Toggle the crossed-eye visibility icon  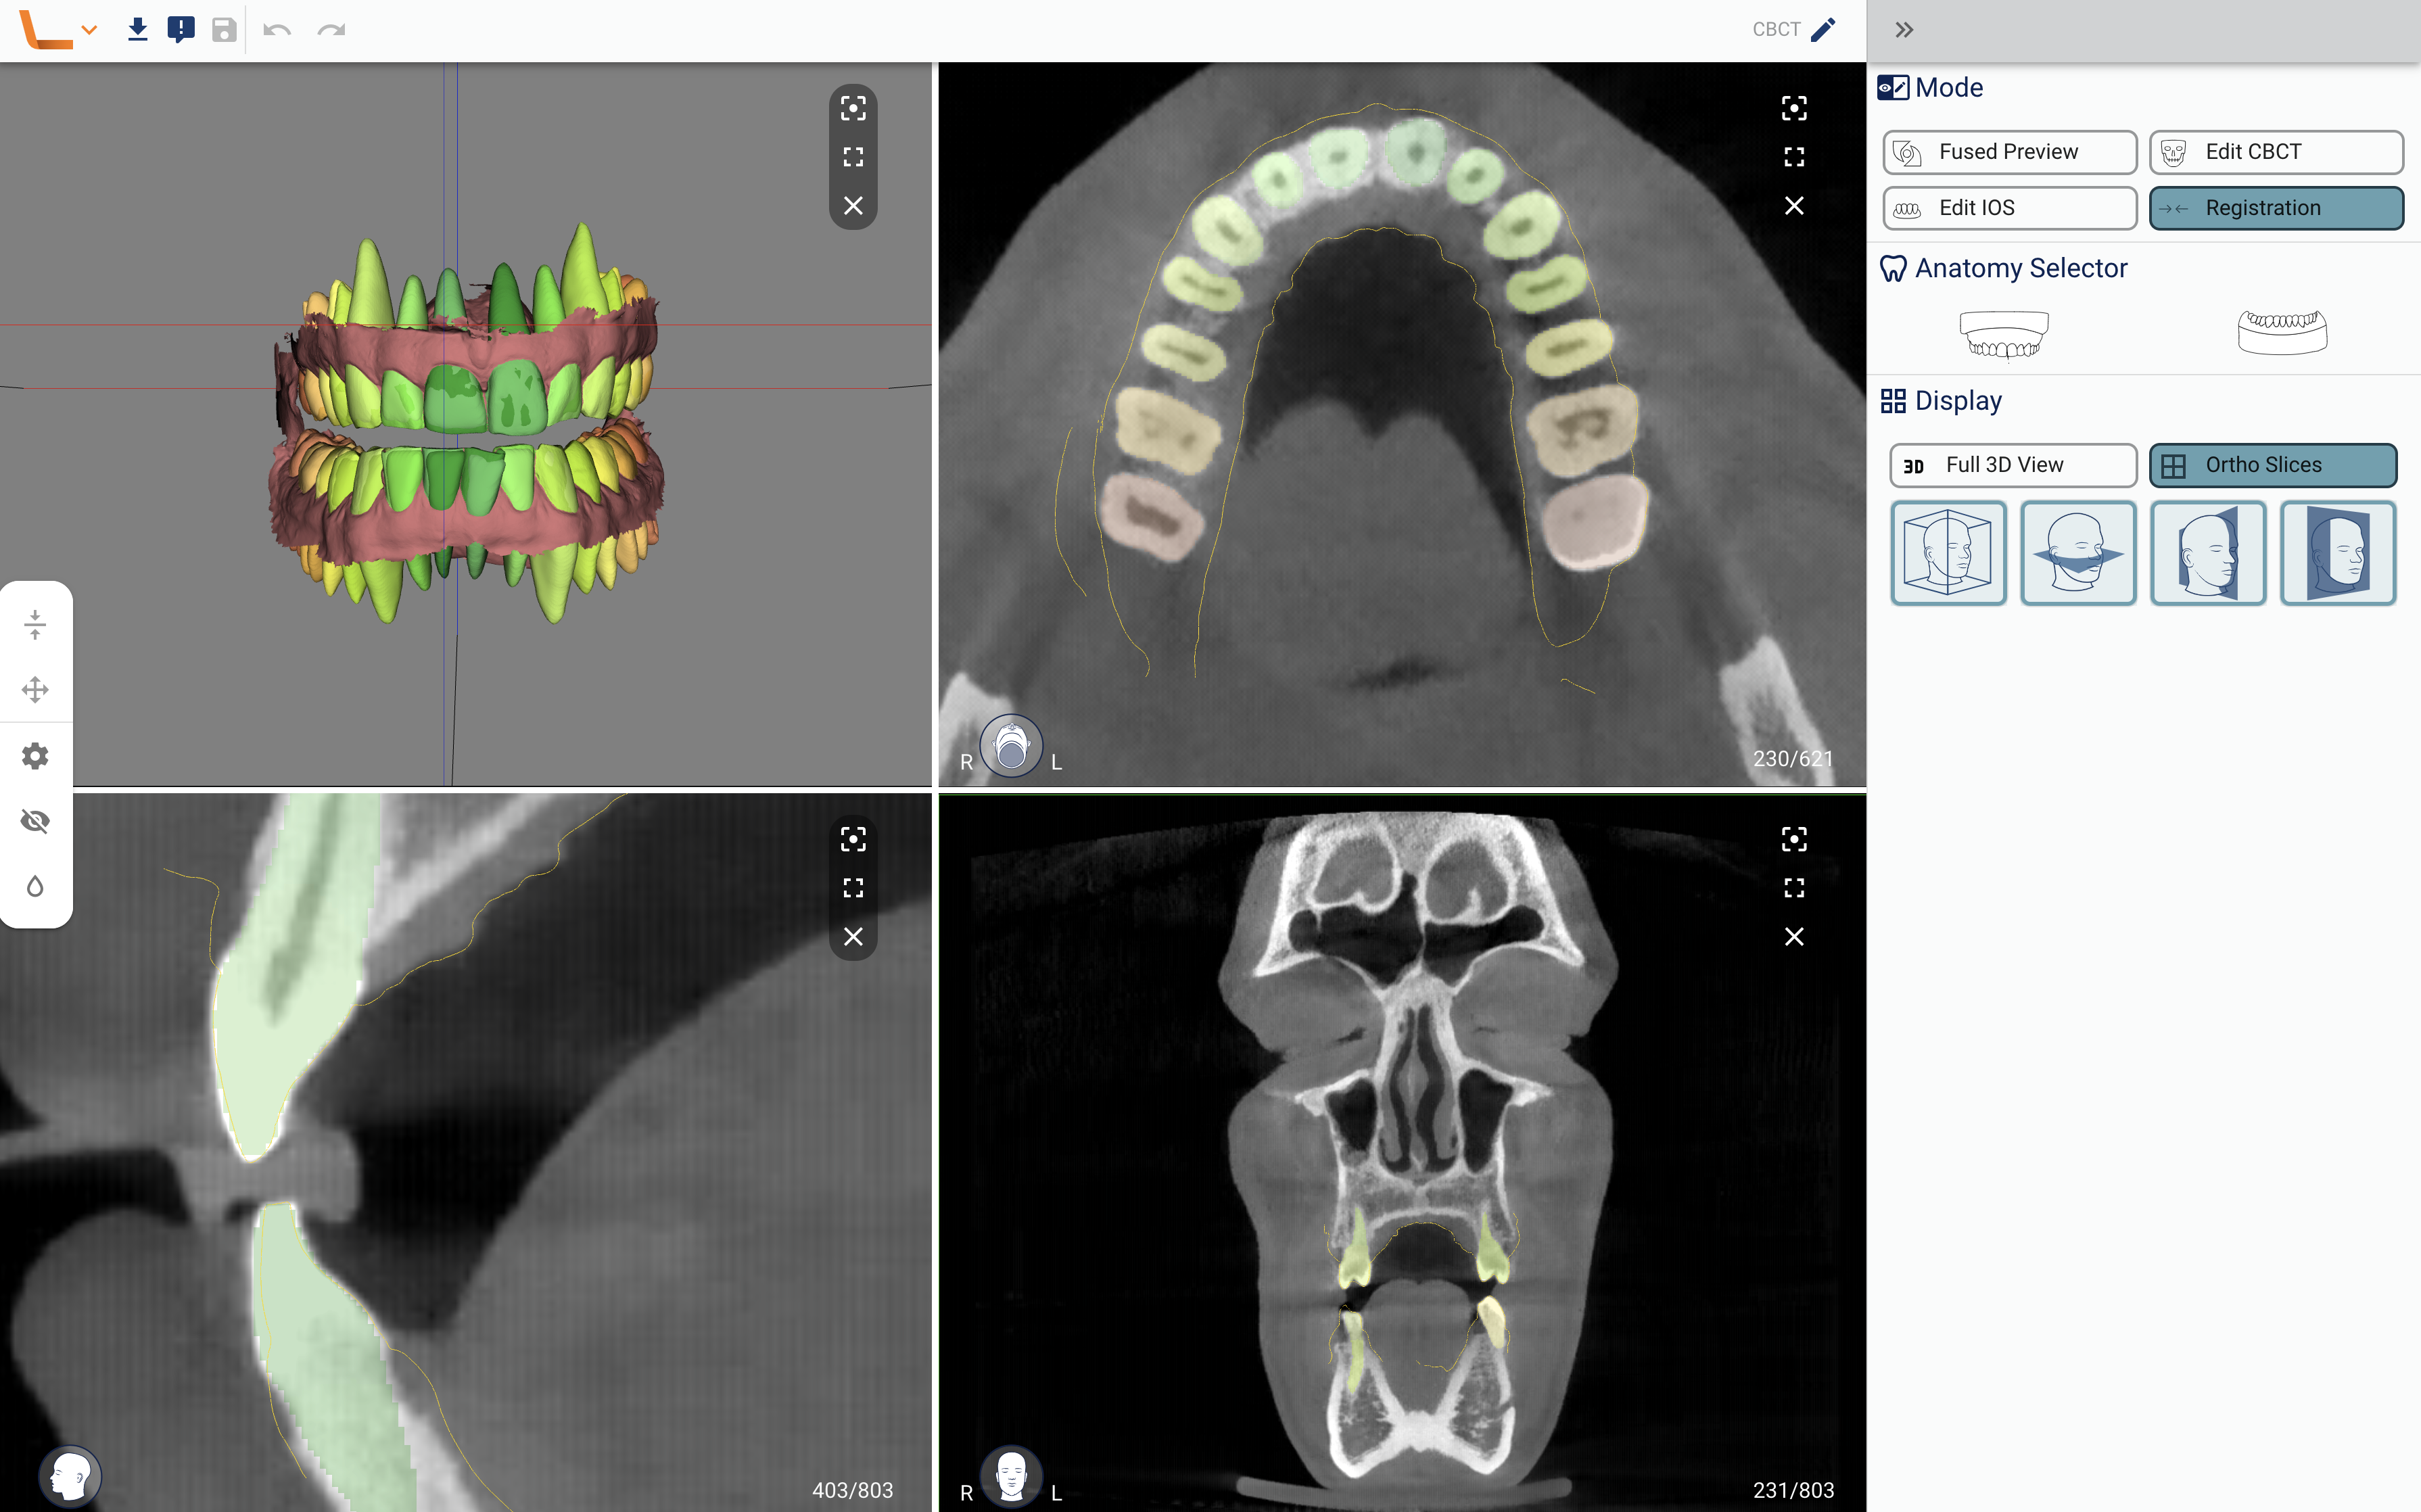click(35, 821)
